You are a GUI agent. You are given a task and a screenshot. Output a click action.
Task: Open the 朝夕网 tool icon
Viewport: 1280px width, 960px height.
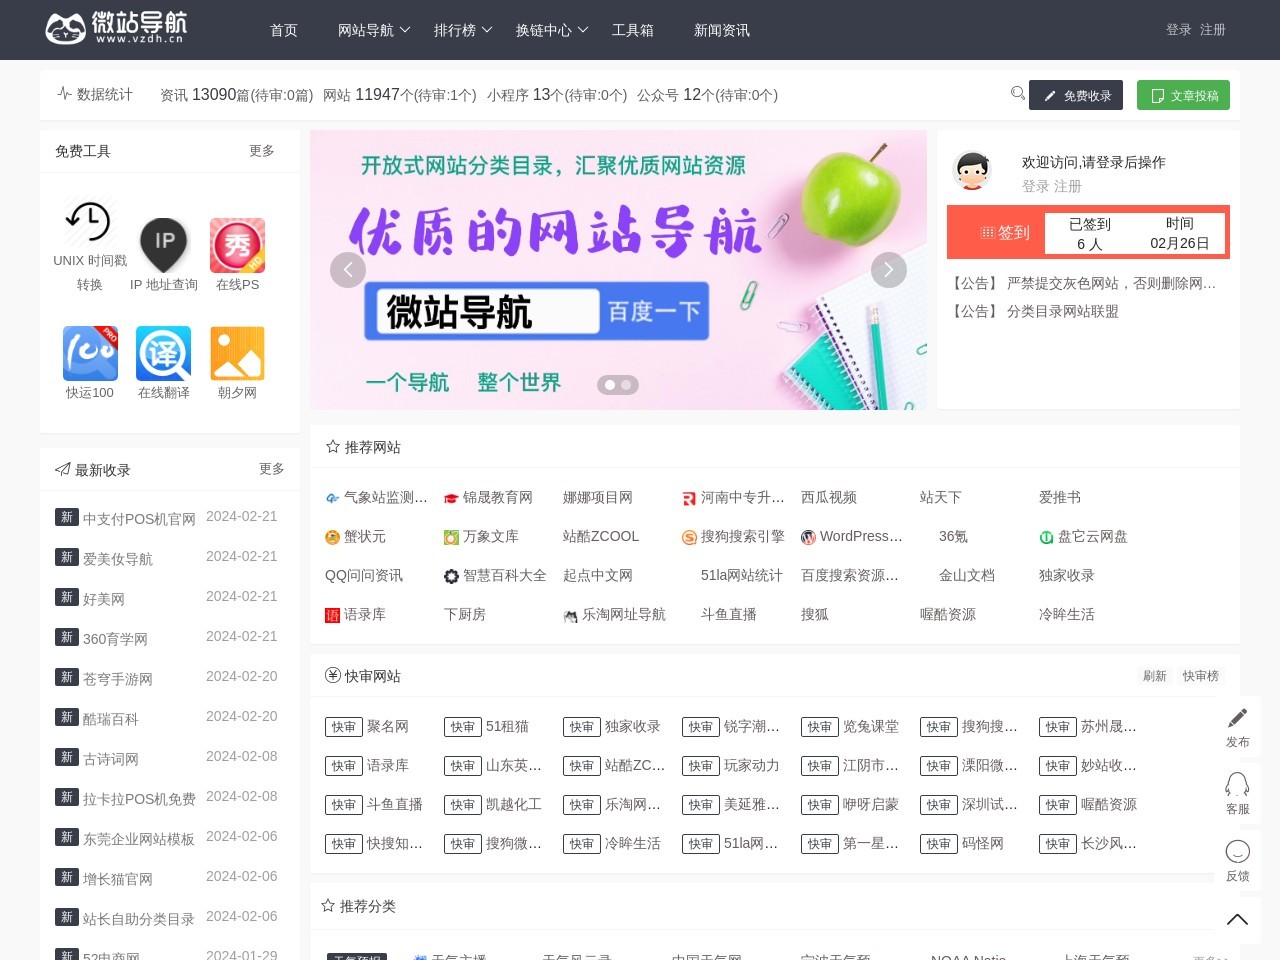coord(237,354)
